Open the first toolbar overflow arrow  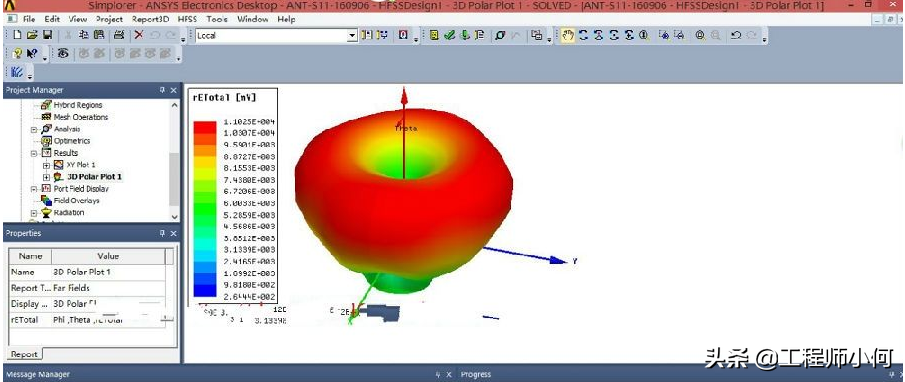(x=183, y=40)
